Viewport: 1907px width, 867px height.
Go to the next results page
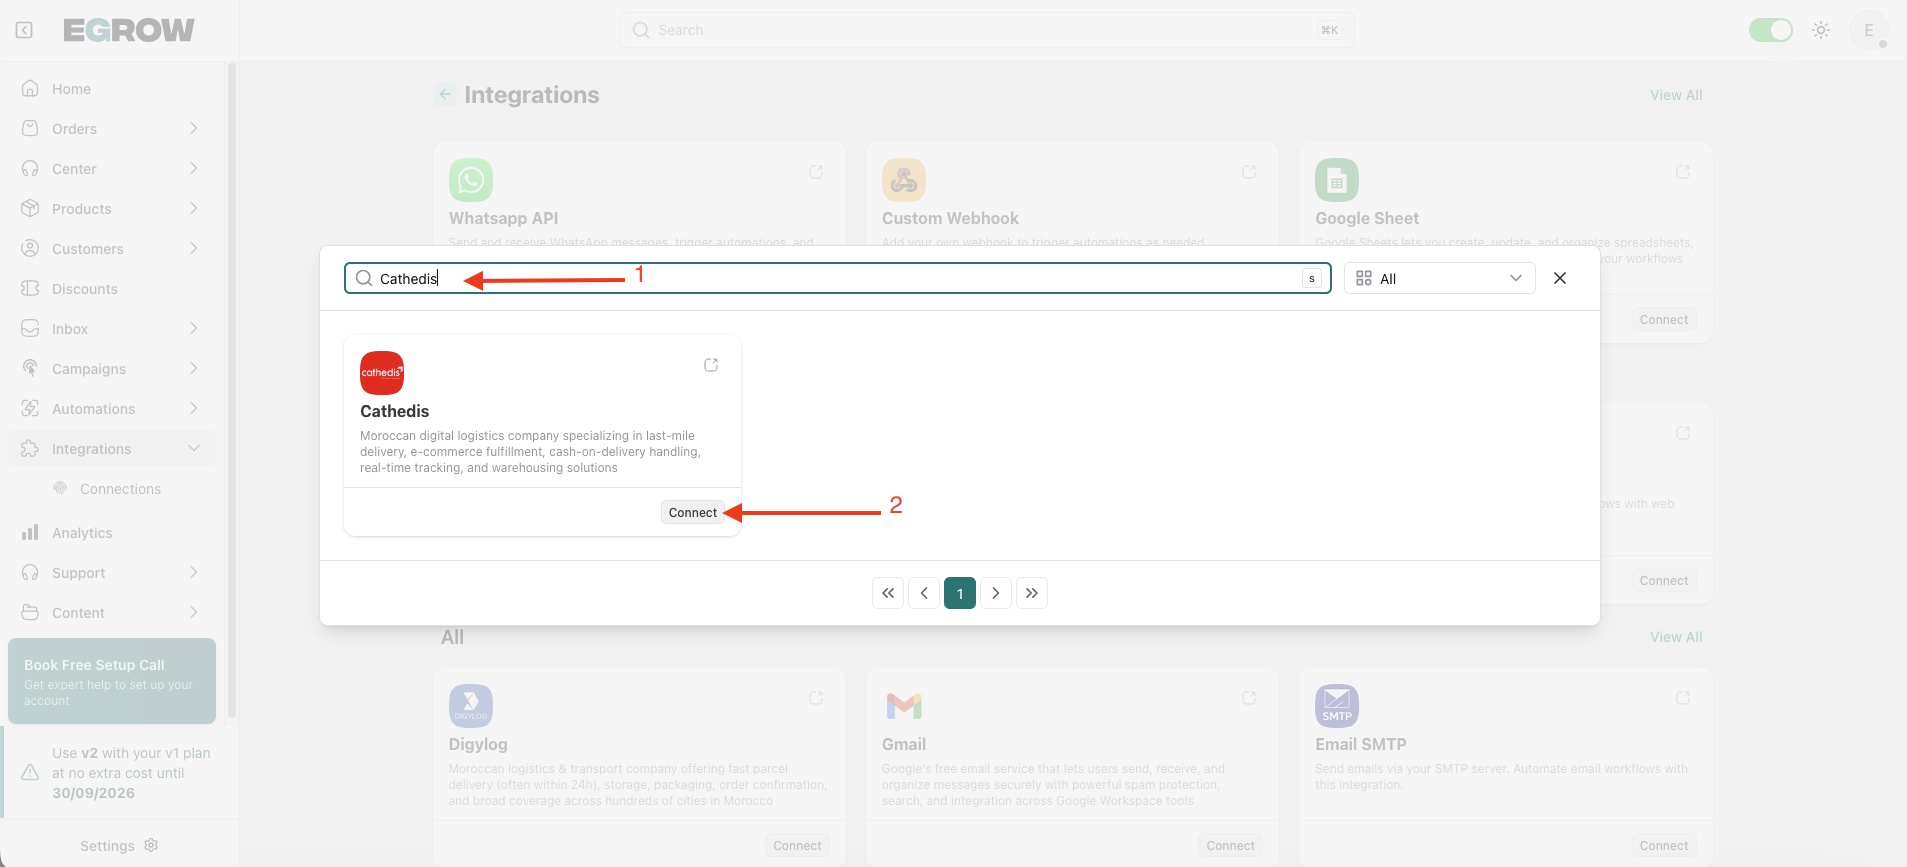[996, 593]
